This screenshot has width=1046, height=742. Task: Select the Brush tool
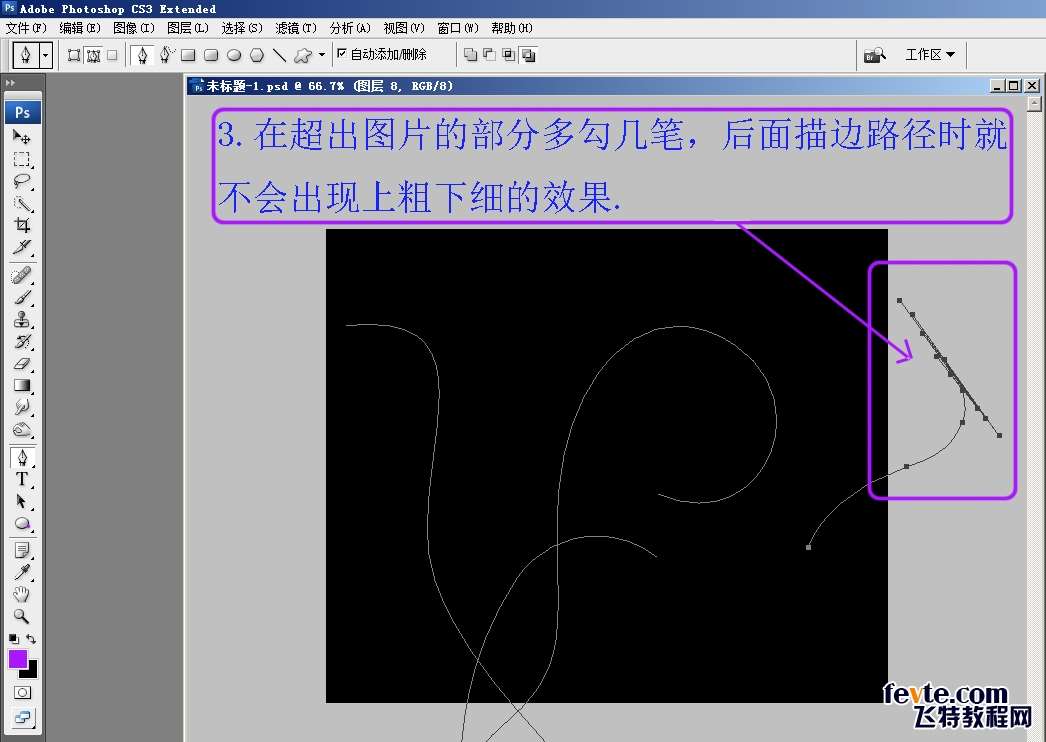(22, 297)
